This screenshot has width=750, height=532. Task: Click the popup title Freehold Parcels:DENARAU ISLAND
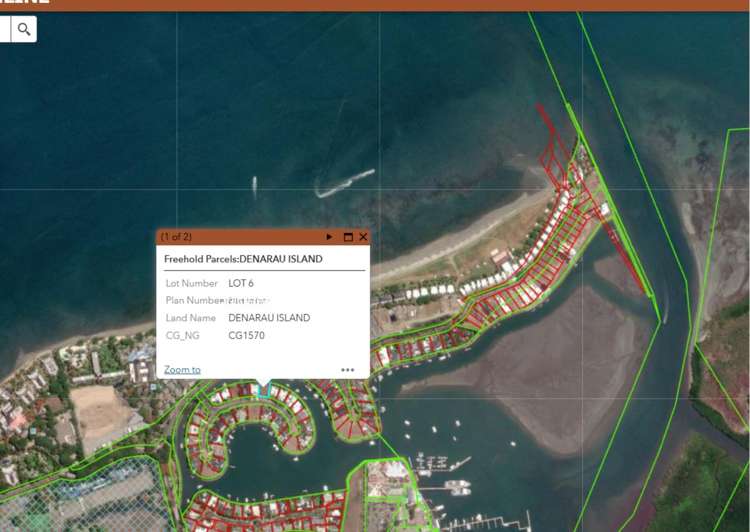click(243, 259)
